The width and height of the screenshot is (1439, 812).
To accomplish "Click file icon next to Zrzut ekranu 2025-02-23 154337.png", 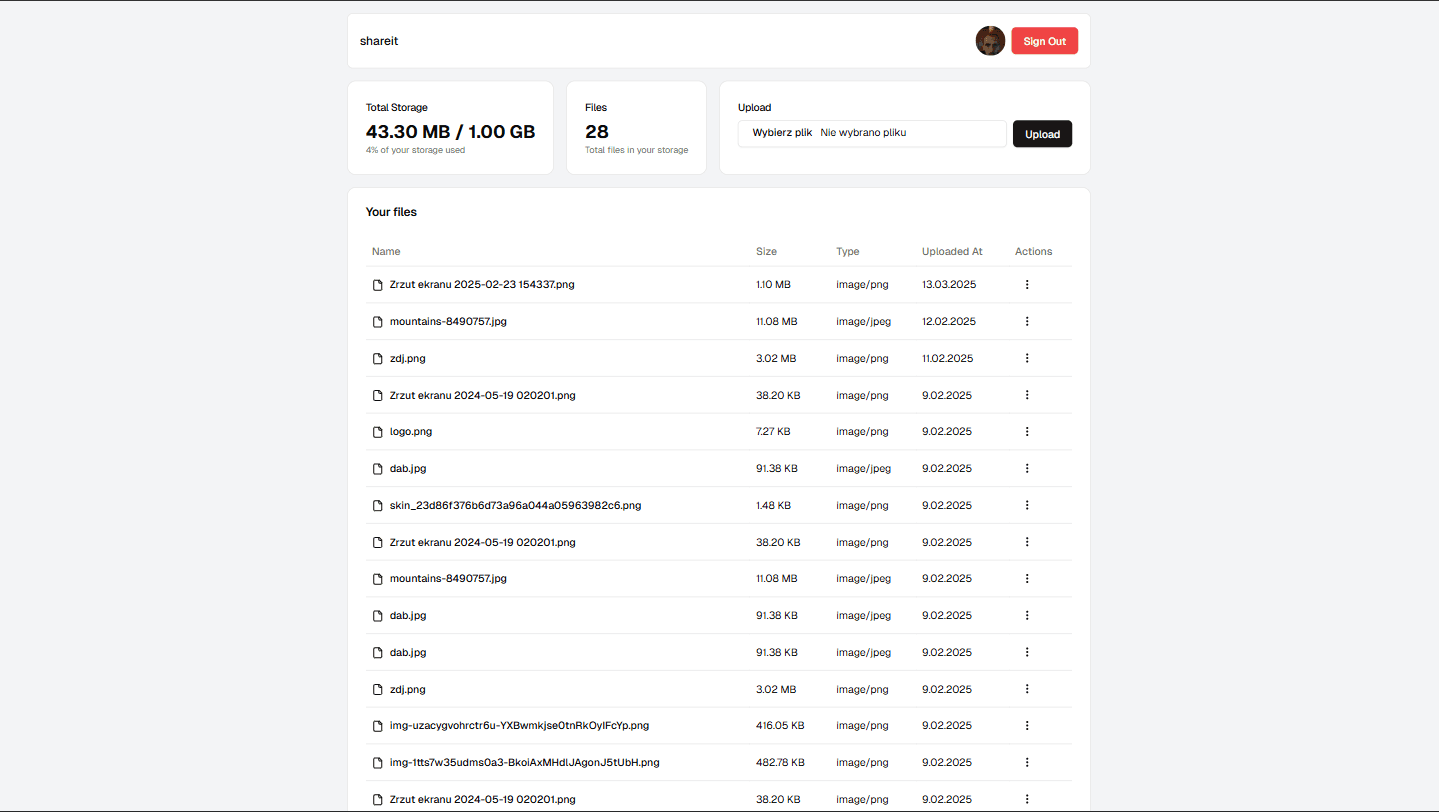I will [378, 285].
